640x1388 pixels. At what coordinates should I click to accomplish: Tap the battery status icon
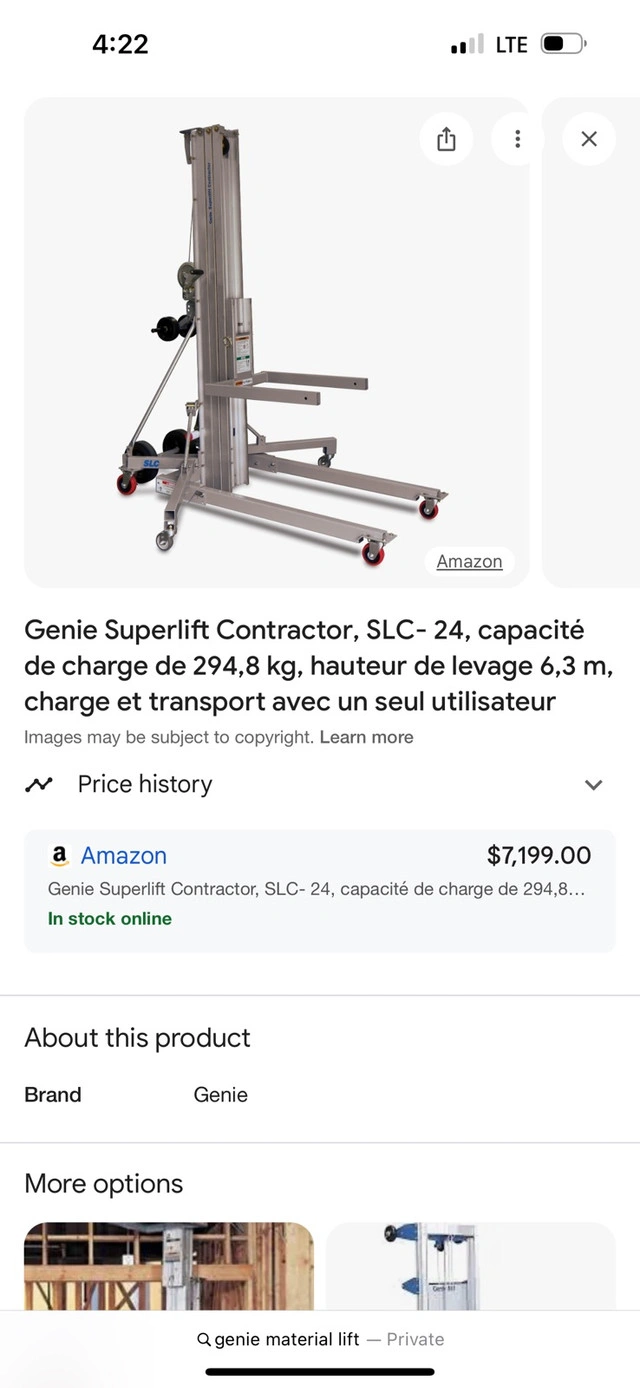(x=563, y=44)
